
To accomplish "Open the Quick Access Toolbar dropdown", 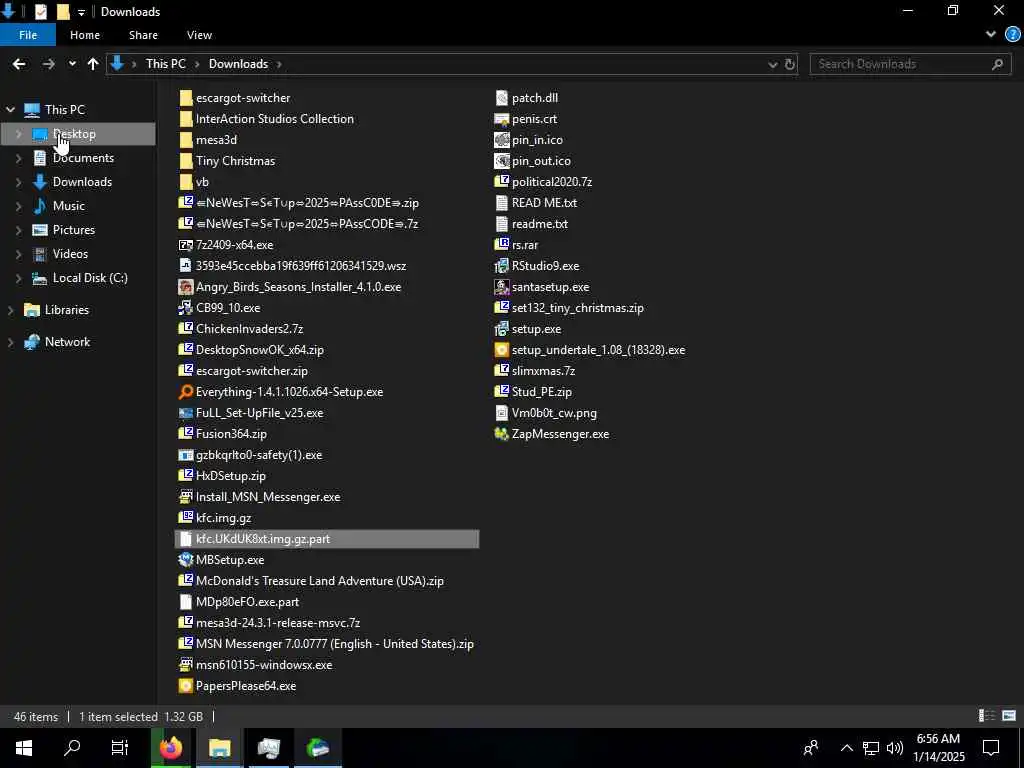I will tap(81, 12).
